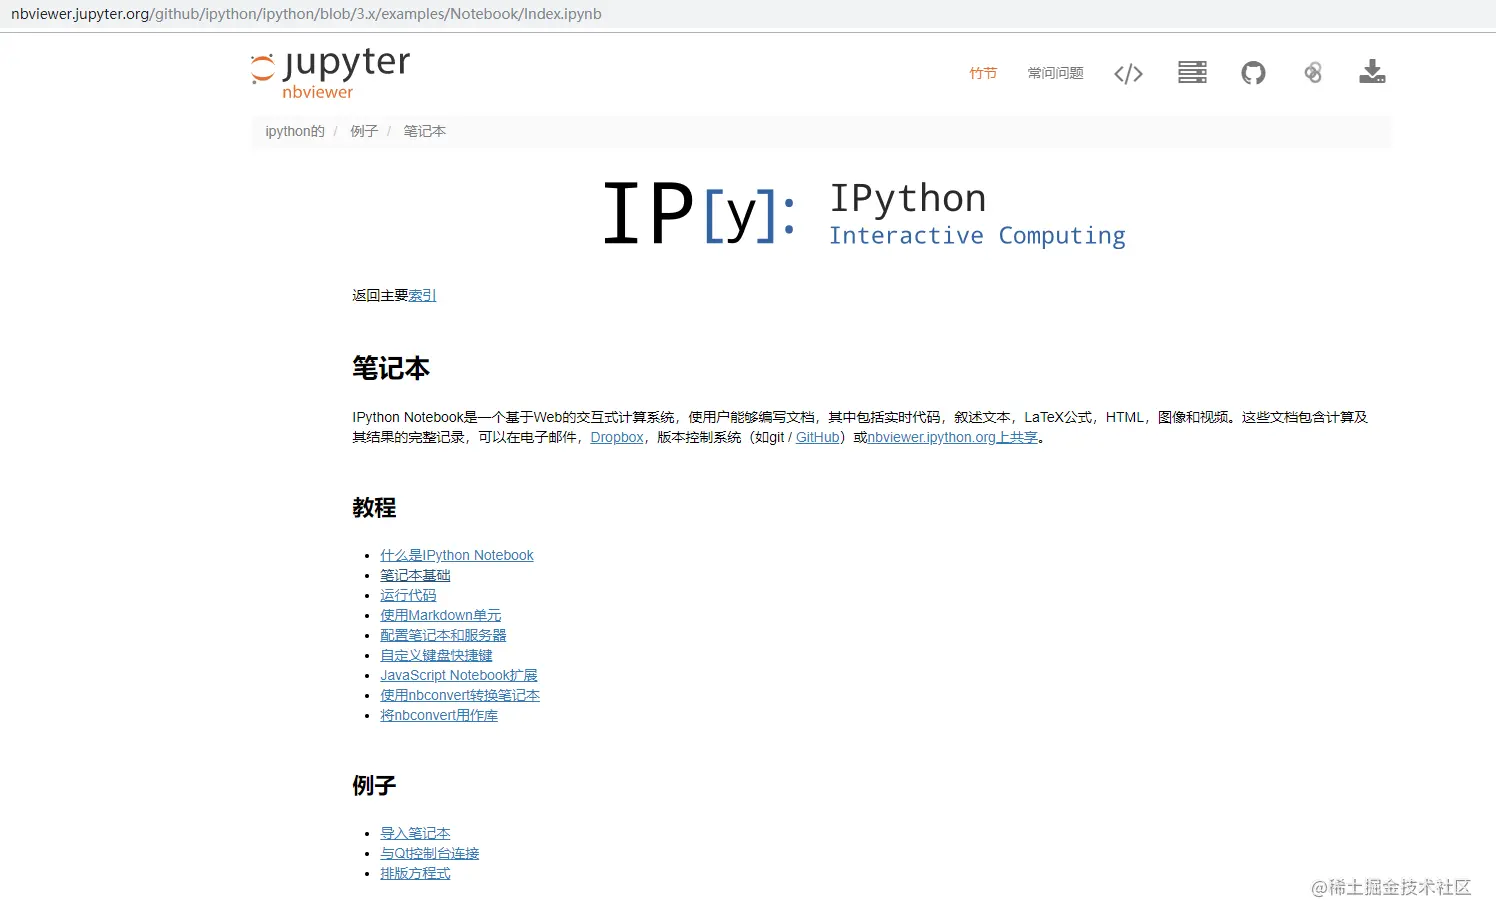Open 使用nbconvert转换笔记本 link

point(460,695)
